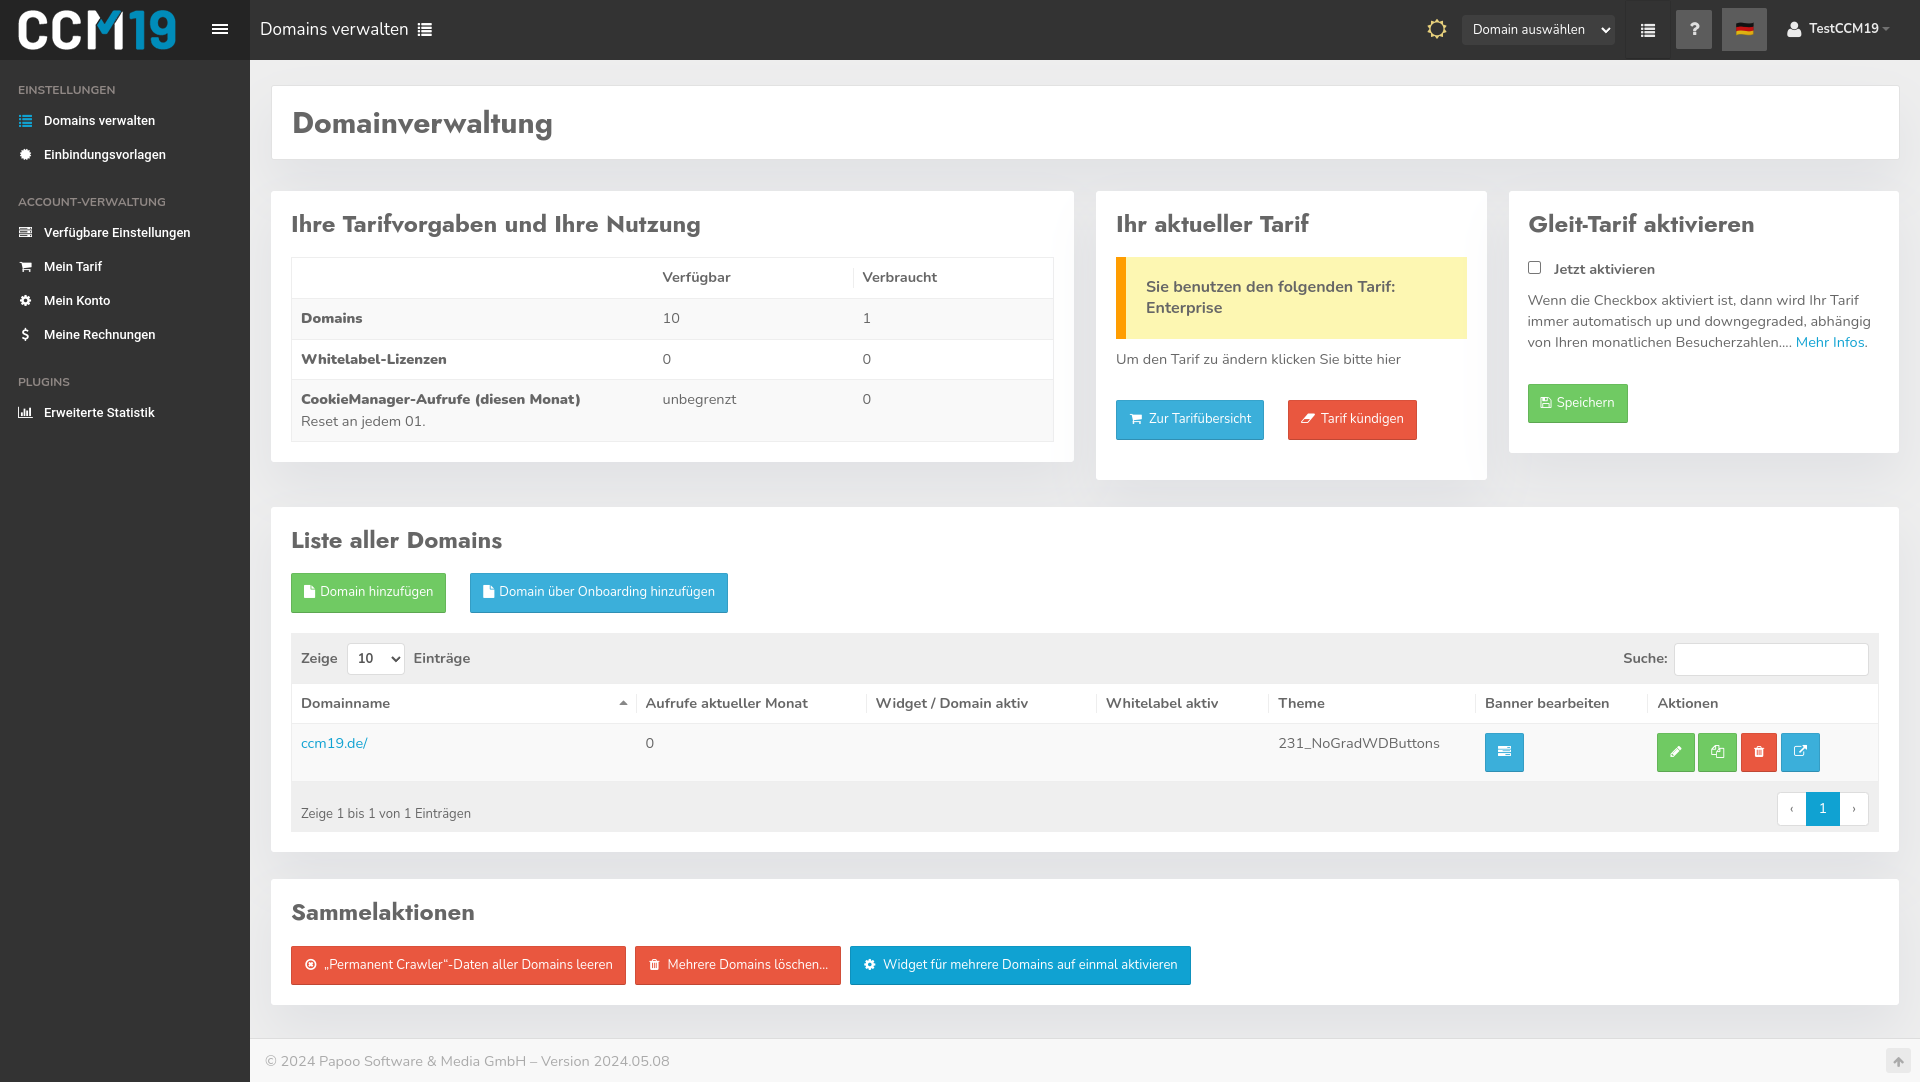Change entries shown via Zeige dropdown
1920x1082 pixels.
pos(375,659)
